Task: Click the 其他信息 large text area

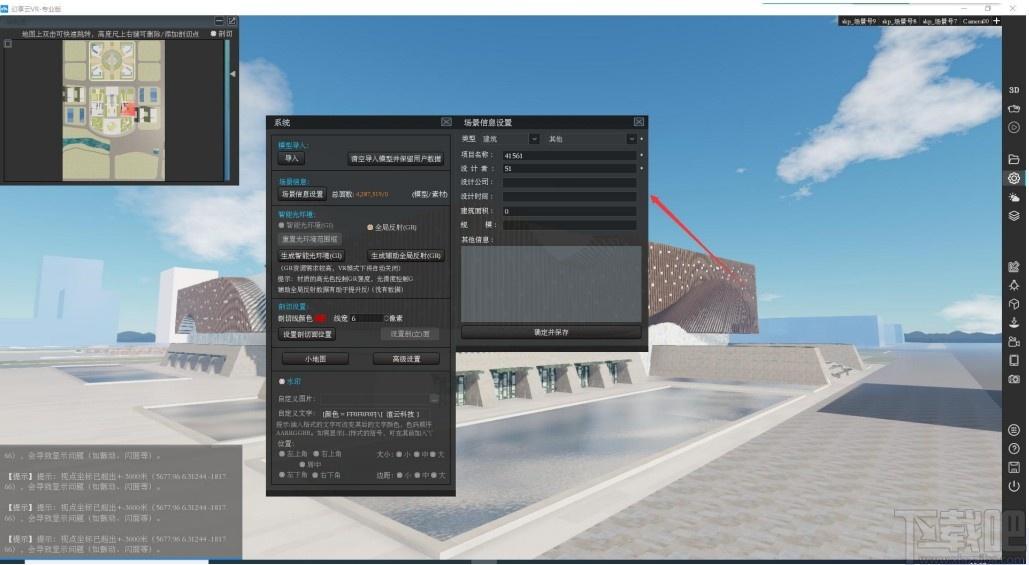Action: (x=551, y=283)
